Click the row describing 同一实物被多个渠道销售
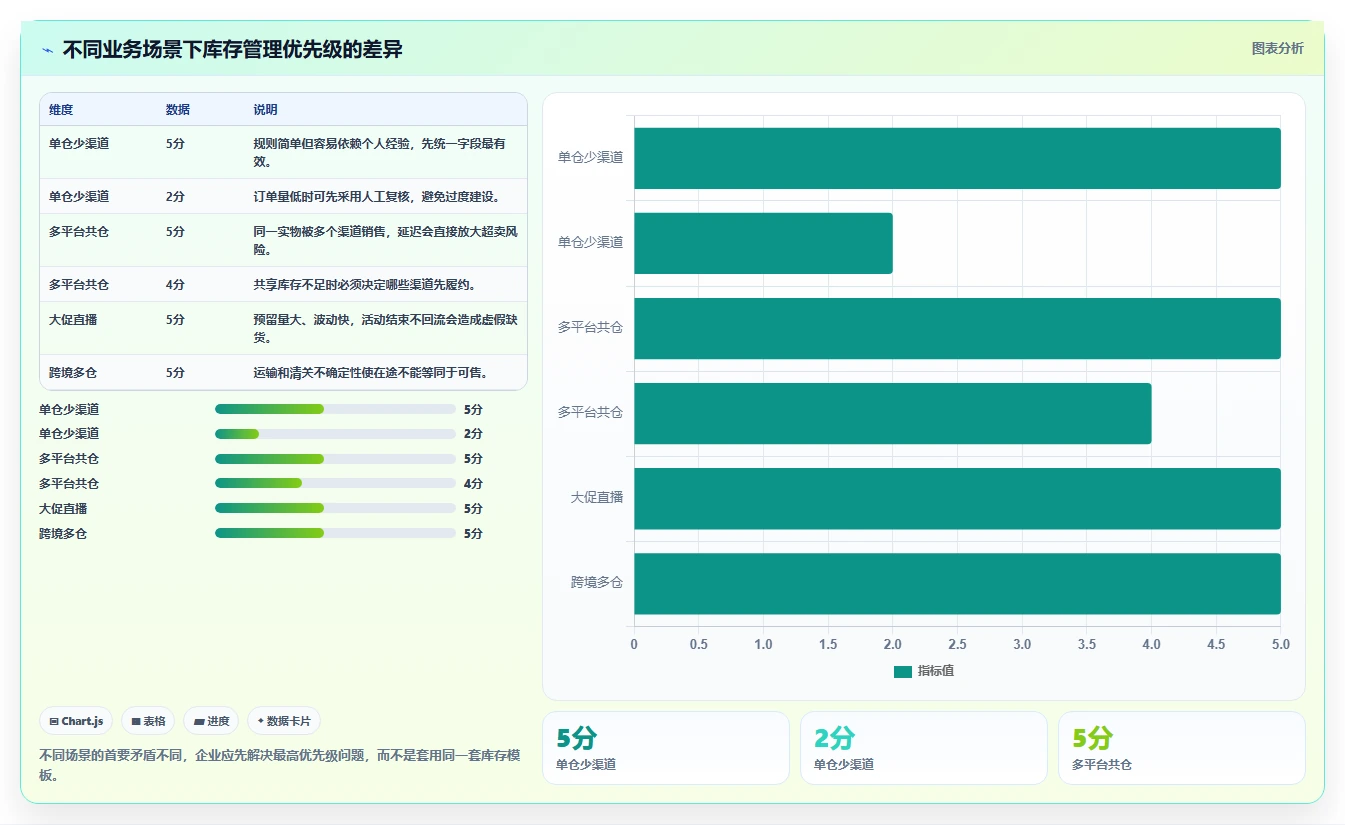Screen dimensions: 1345x825 [283, 240]
